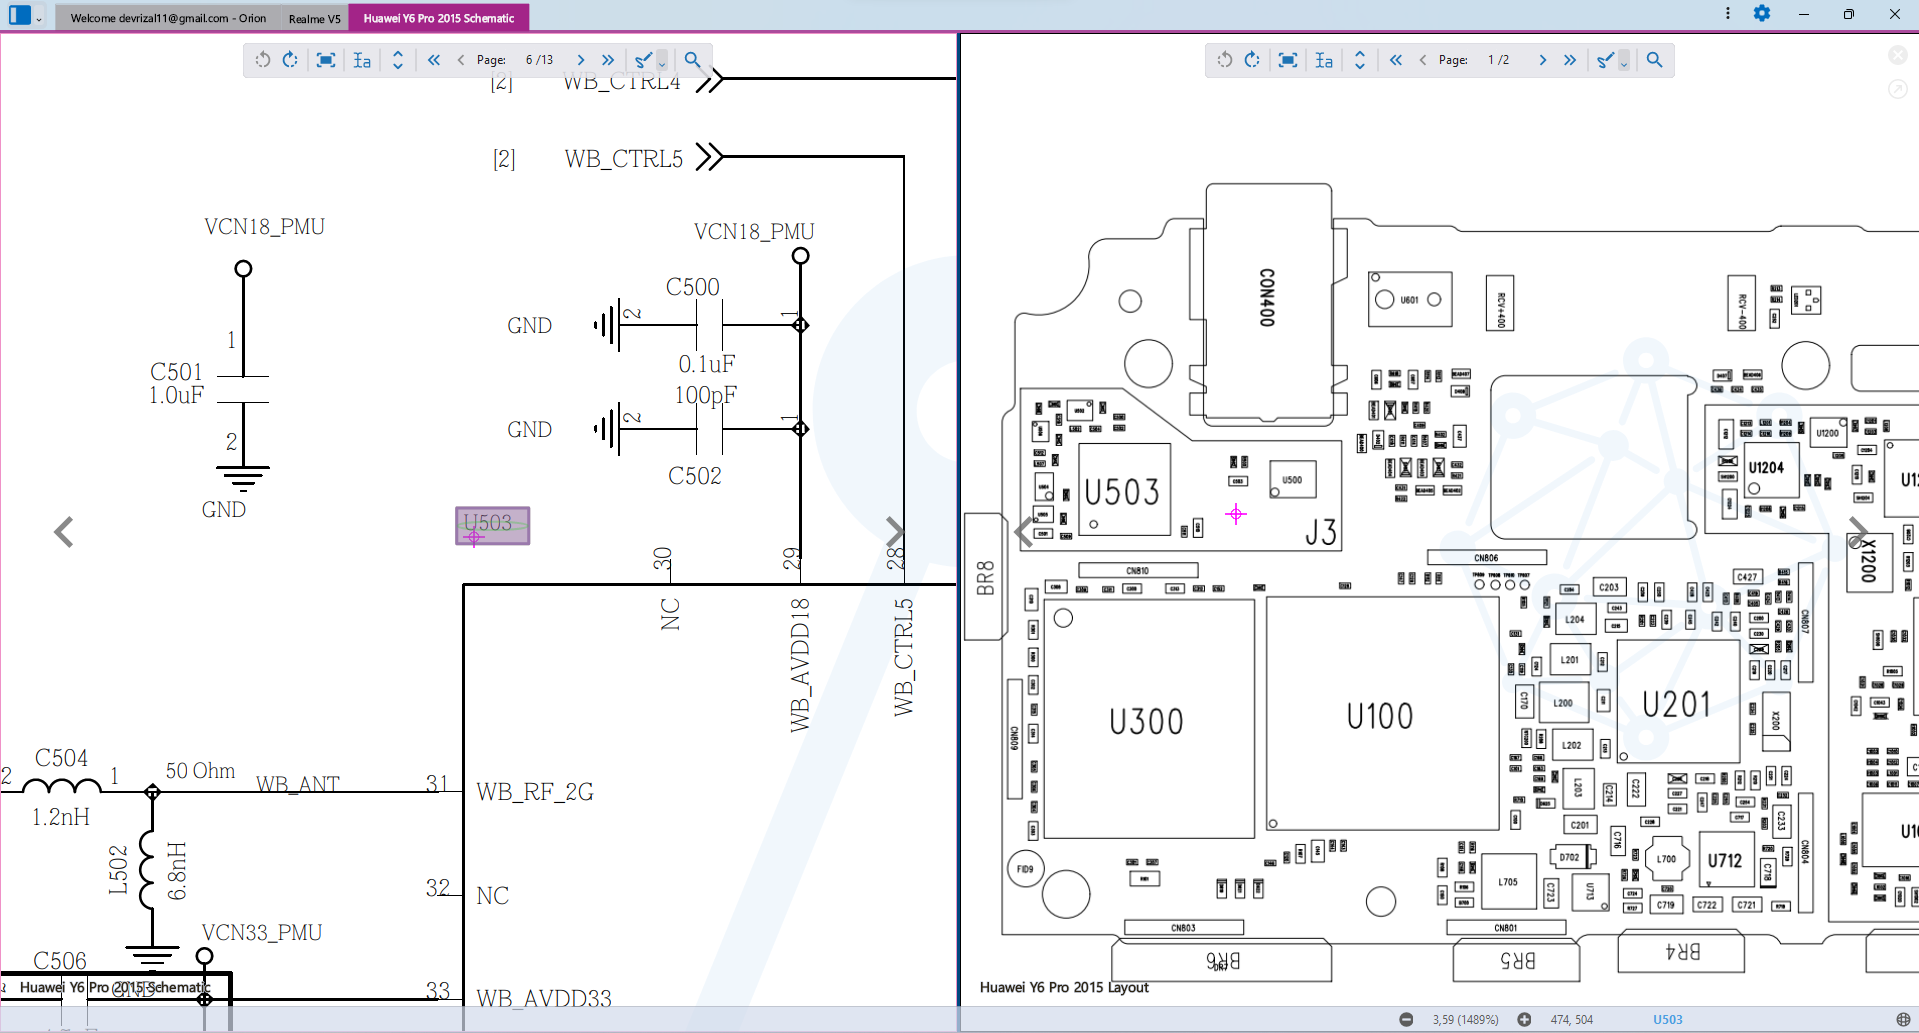Open the sidebar panel dropdown at top-left
Screen dimensions: 1919x1033
pos(39,18)
